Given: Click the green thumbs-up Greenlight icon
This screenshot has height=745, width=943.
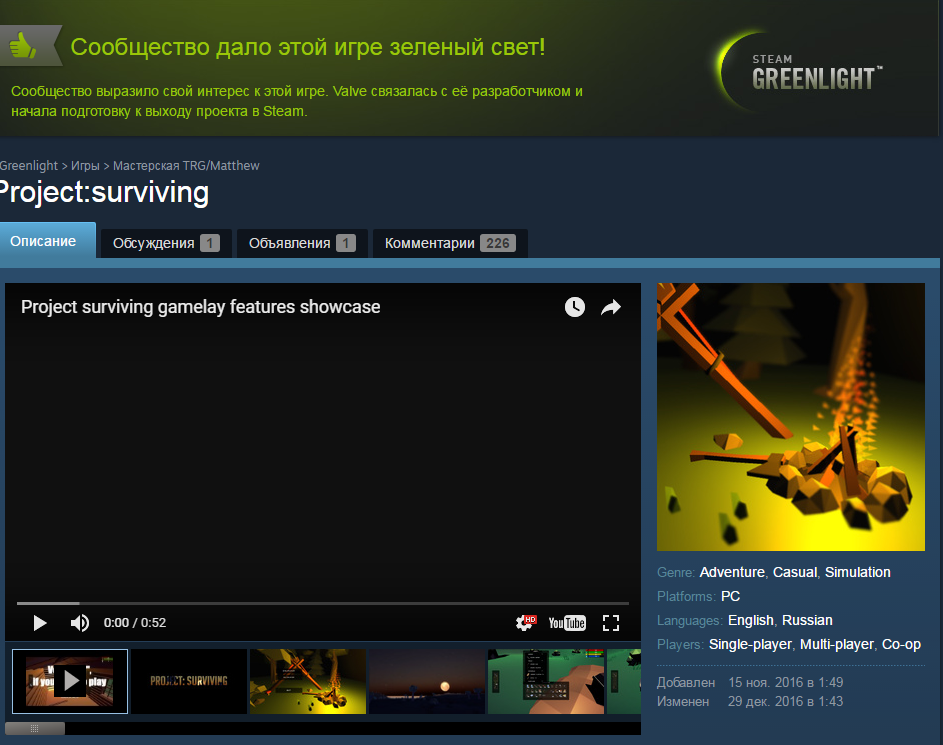Looking at the screenshot, I should click(x=23, y=46).
